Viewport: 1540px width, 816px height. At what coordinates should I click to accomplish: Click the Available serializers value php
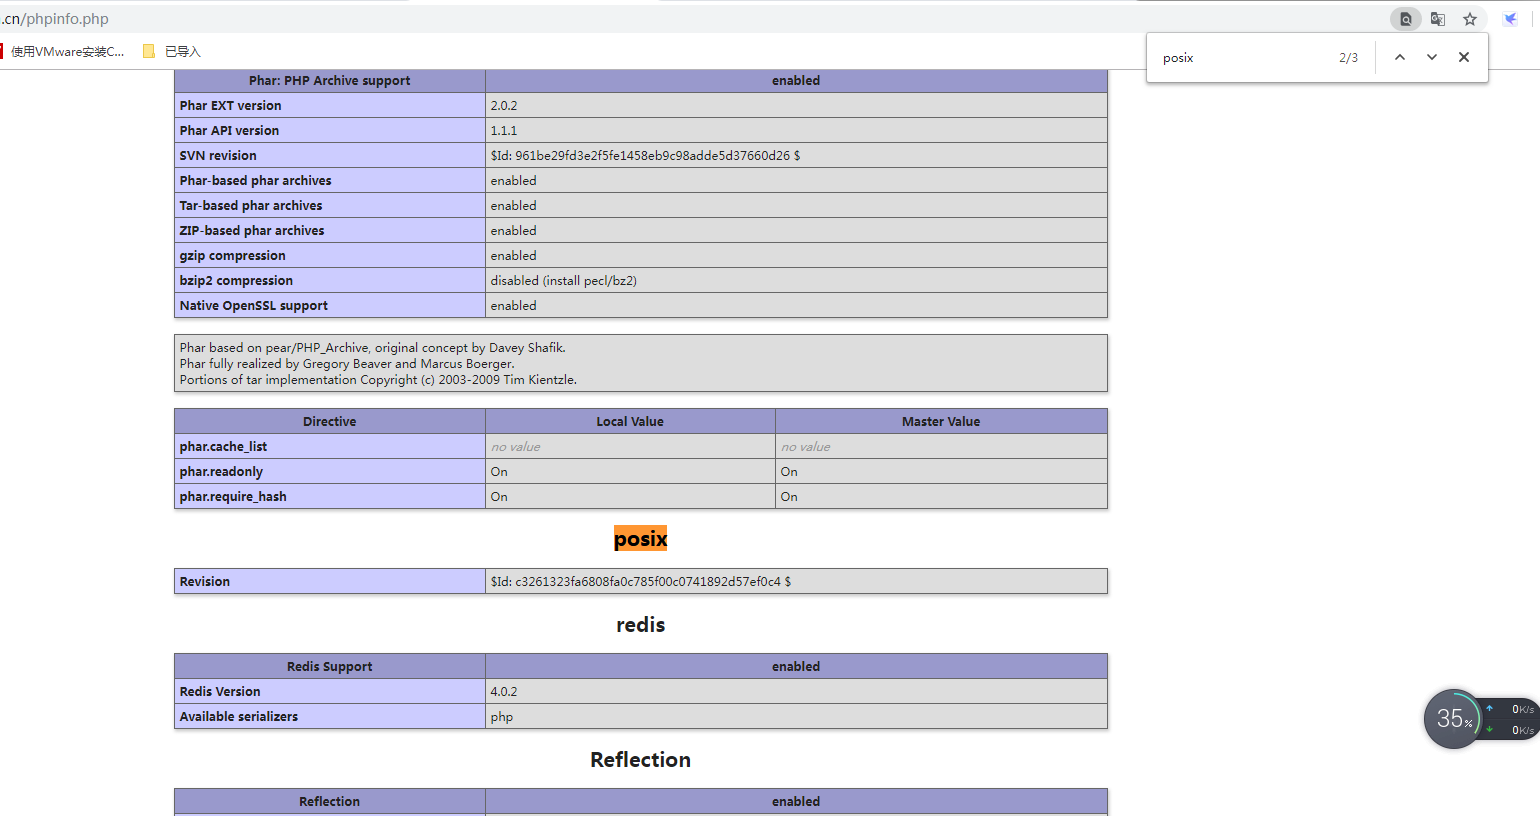(x=502, y=717)
